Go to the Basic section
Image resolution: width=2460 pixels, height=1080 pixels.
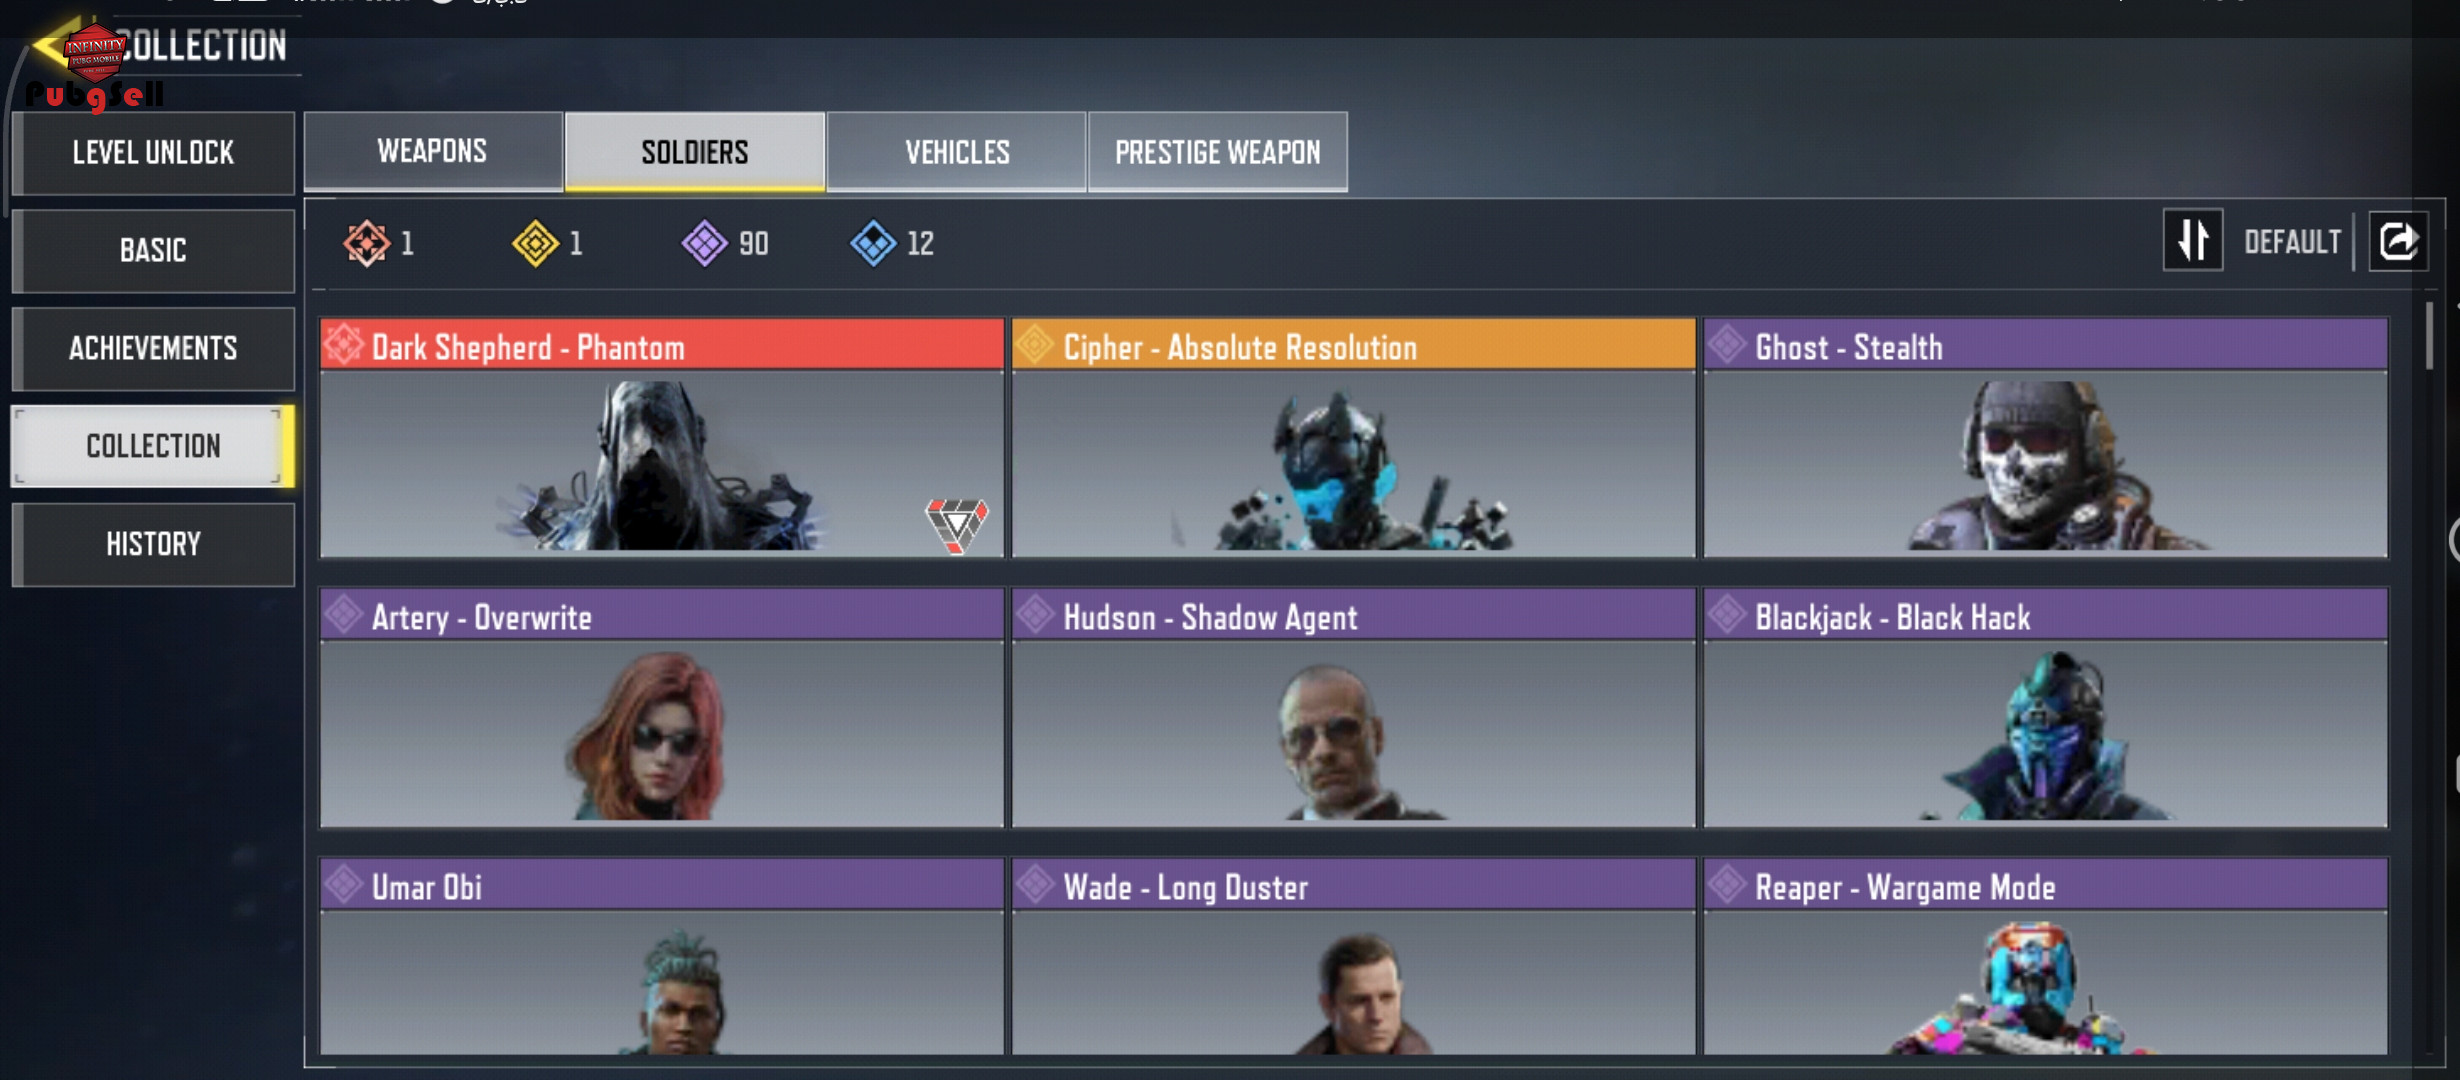click(x=153, y=250)
